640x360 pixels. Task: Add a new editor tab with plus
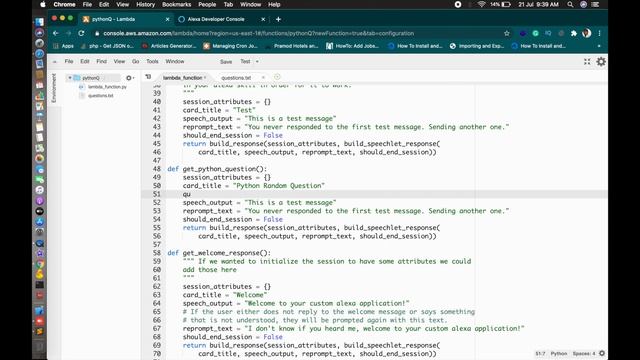277,77
